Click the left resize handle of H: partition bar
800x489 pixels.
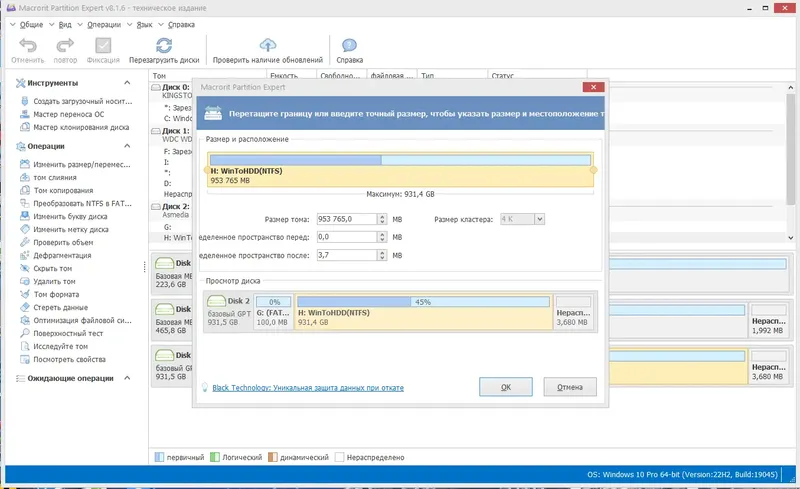click(207, 170)
